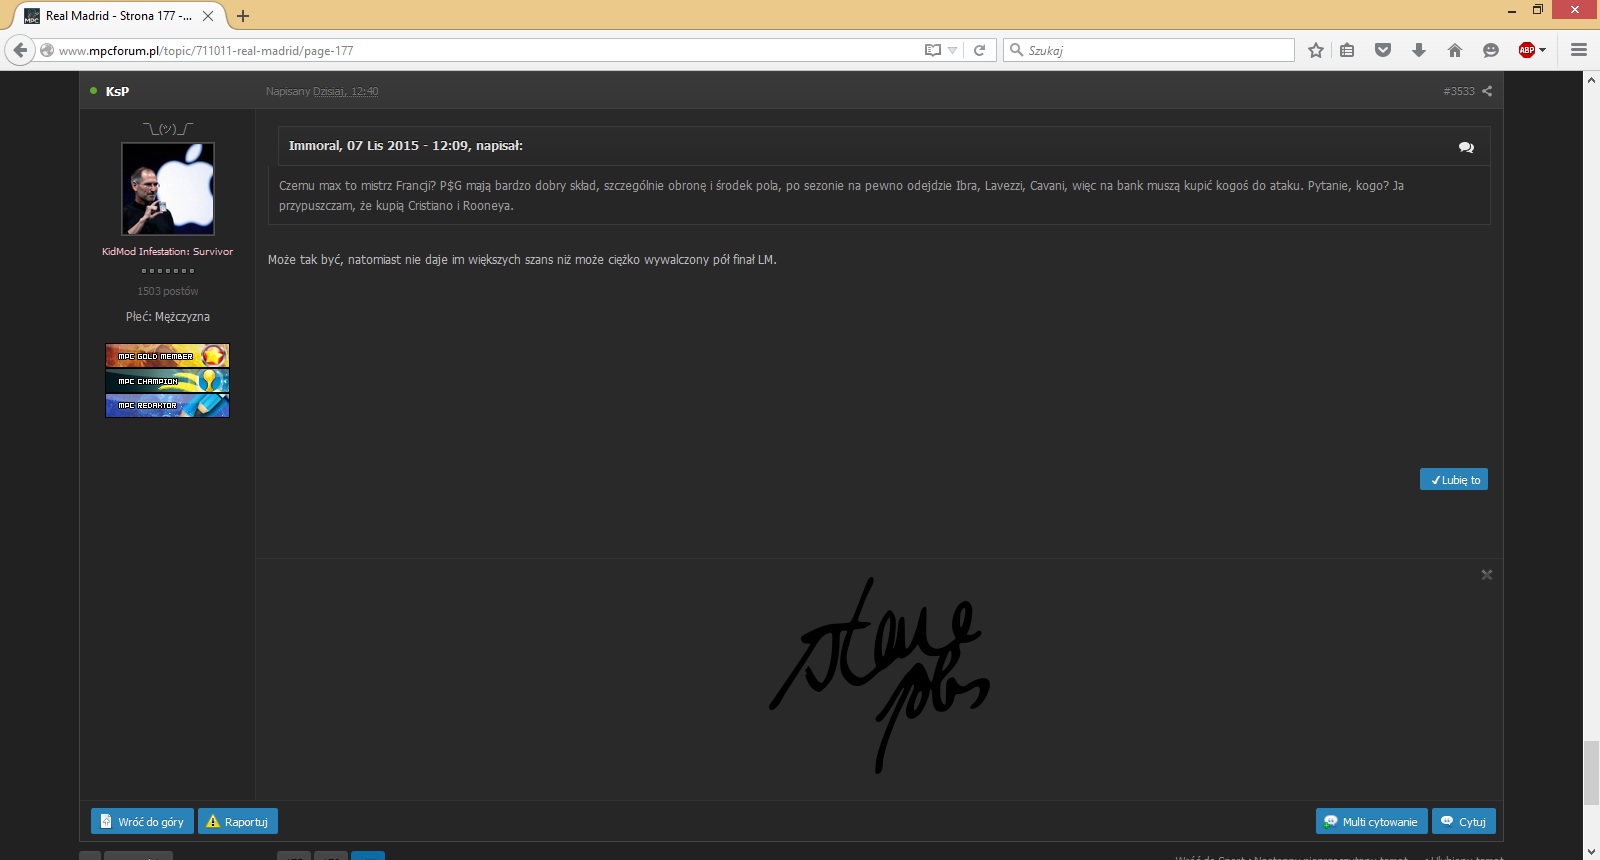The image size is (1600, 860).
Task: Like the post with Lubię to
Action: click(1454, 480)
